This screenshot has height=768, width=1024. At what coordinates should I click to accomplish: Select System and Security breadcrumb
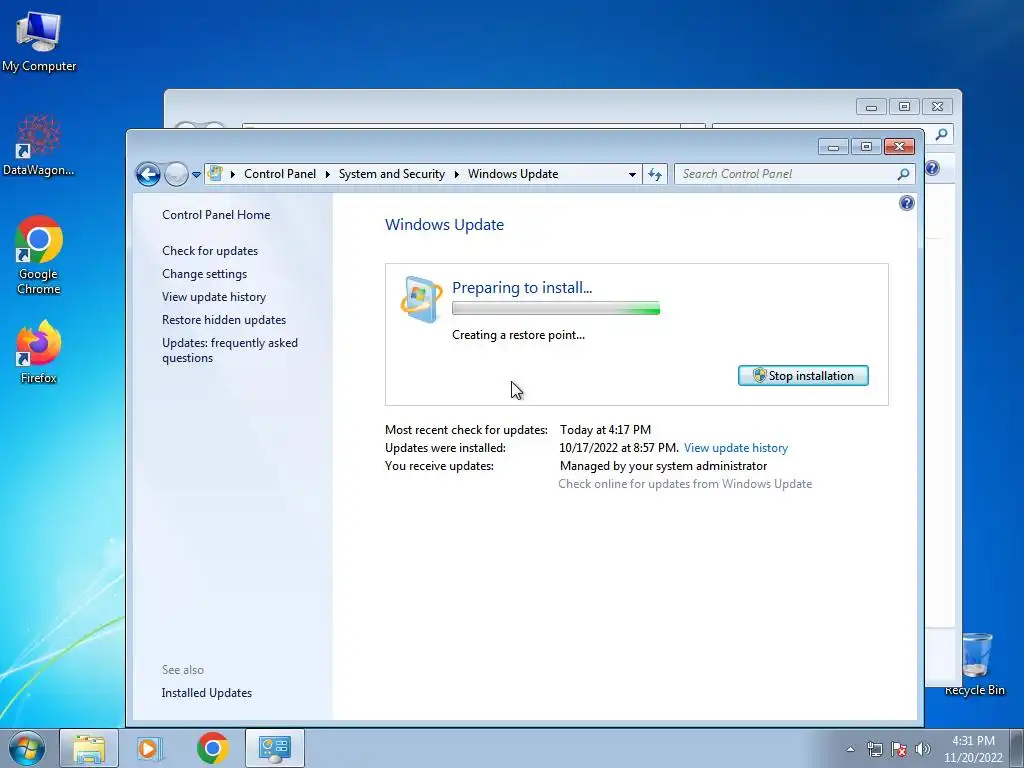point(392,174)
